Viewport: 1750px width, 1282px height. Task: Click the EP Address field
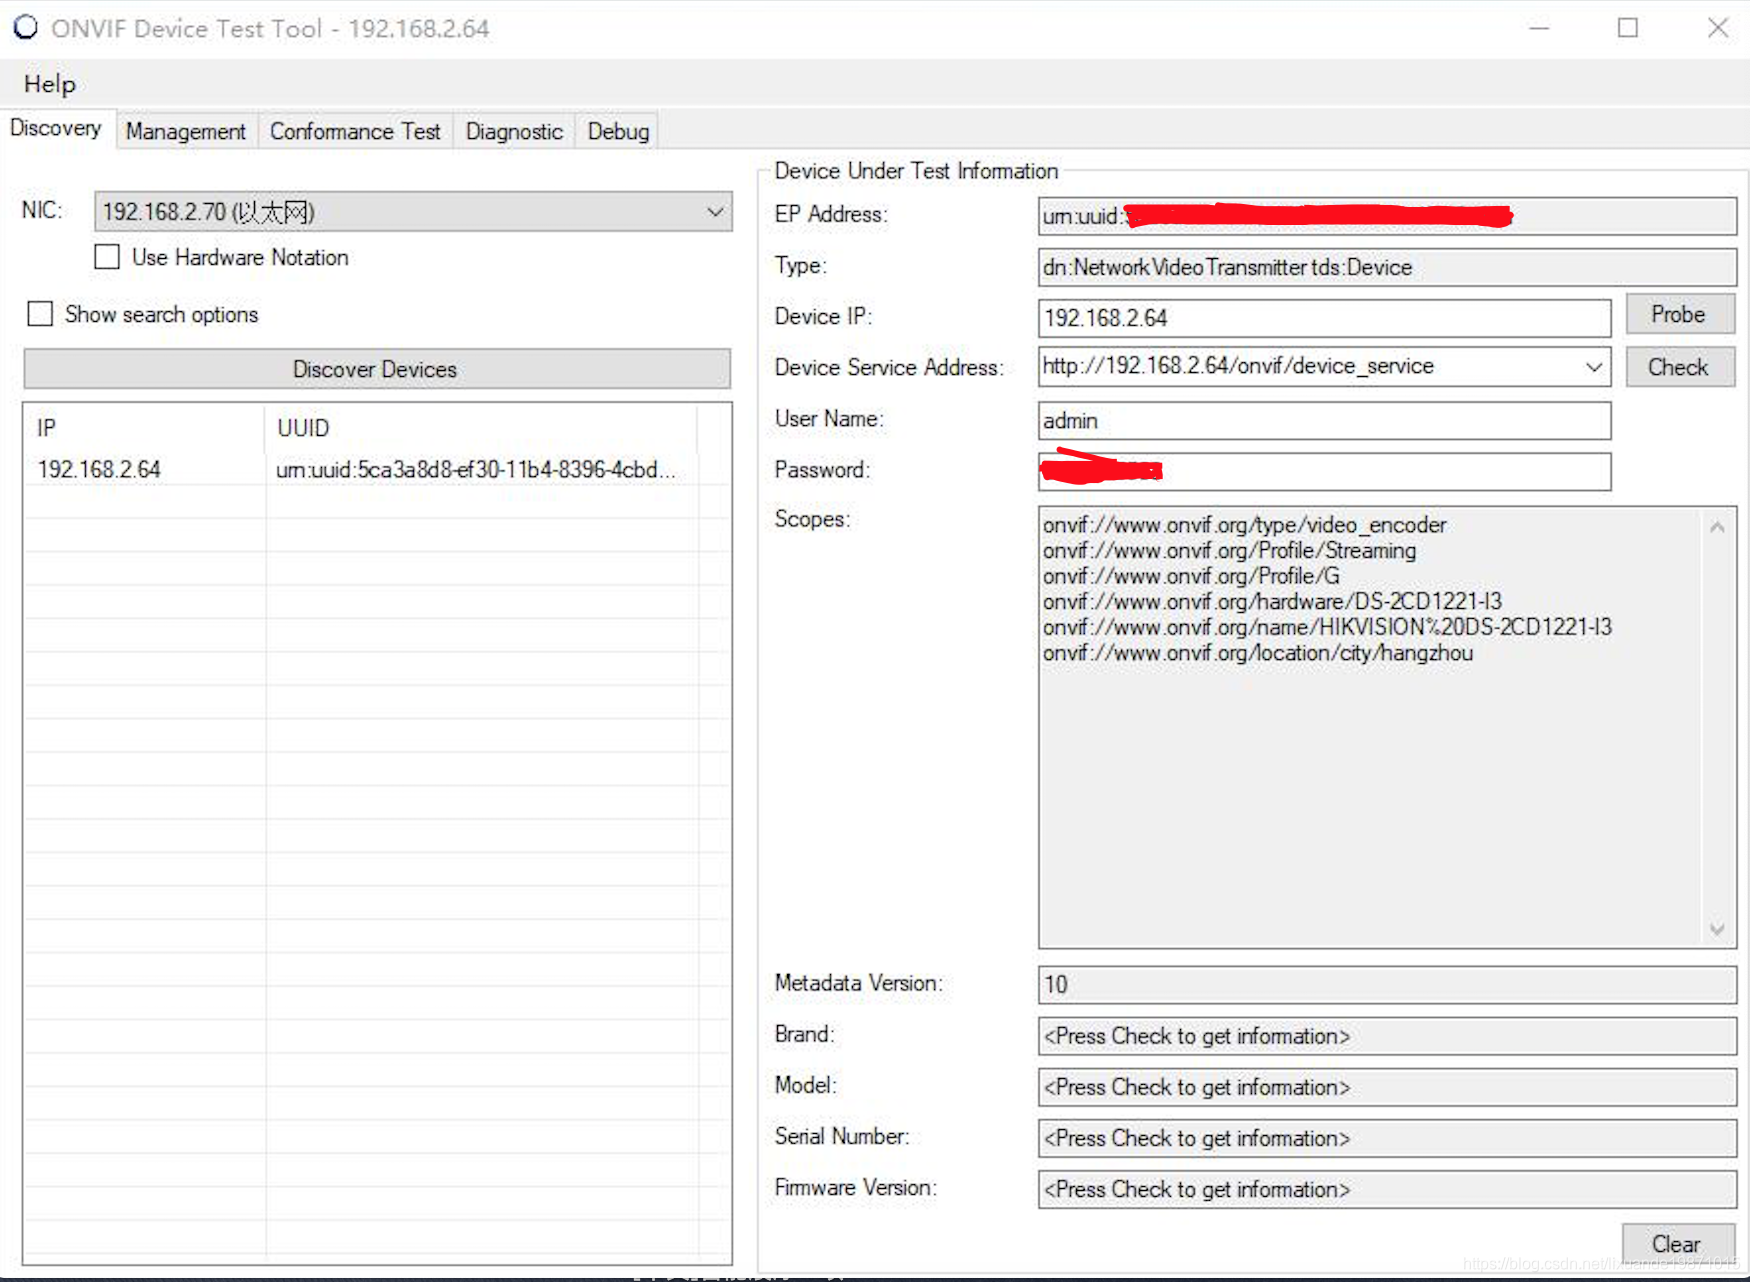tap(1387, 216)
